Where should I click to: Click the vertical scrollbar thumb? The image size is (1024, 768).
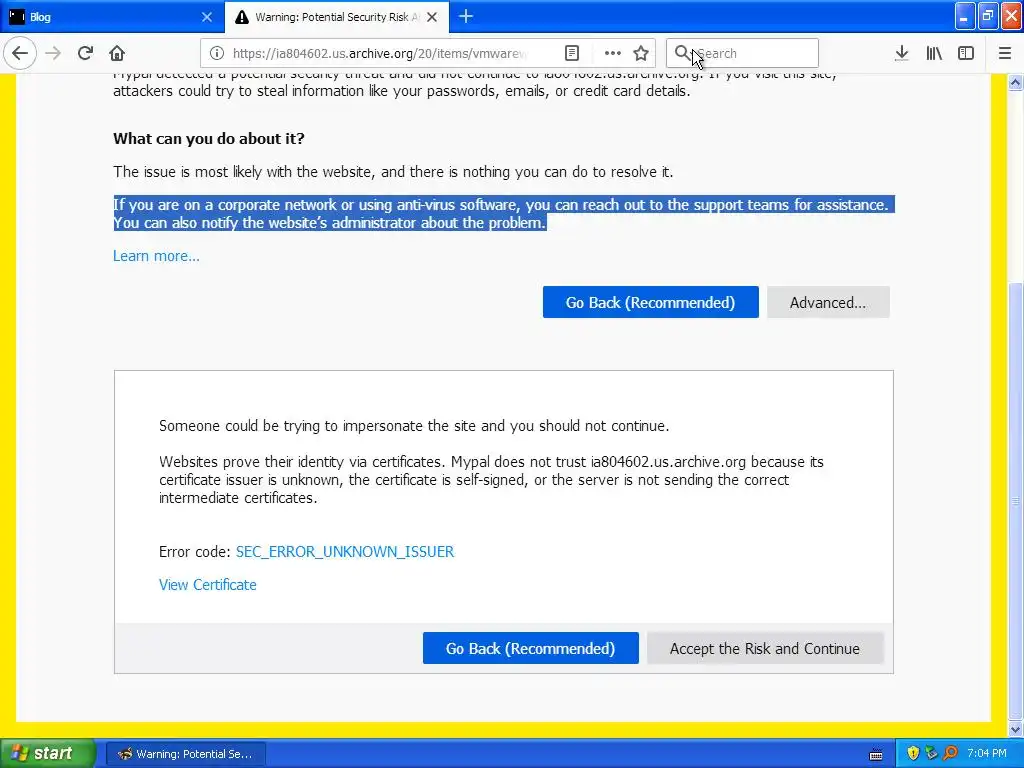1016,500
